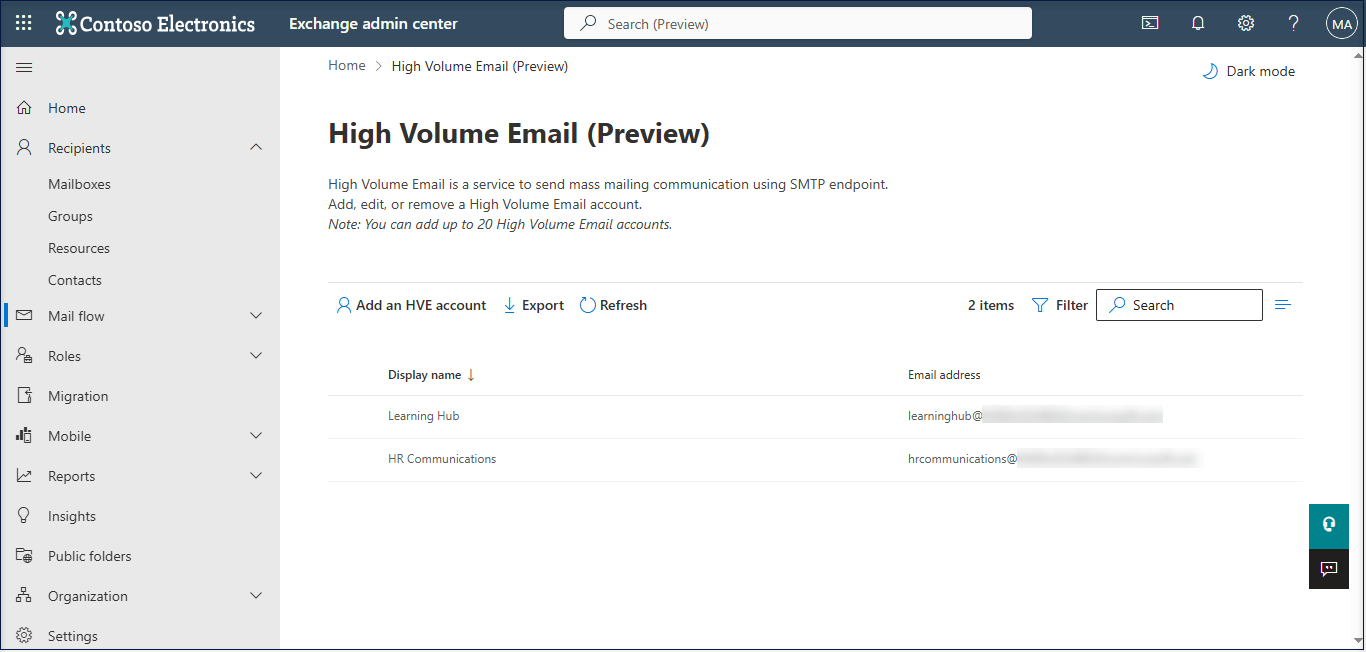Switch to Dark mode

coord(1248,71)
